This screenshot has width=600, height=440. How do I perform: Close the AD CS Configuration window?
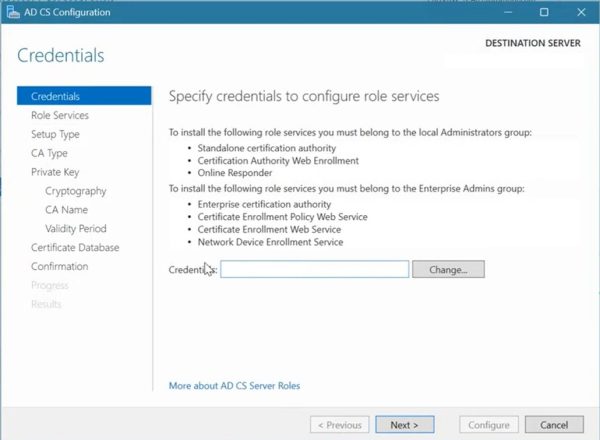581,12
